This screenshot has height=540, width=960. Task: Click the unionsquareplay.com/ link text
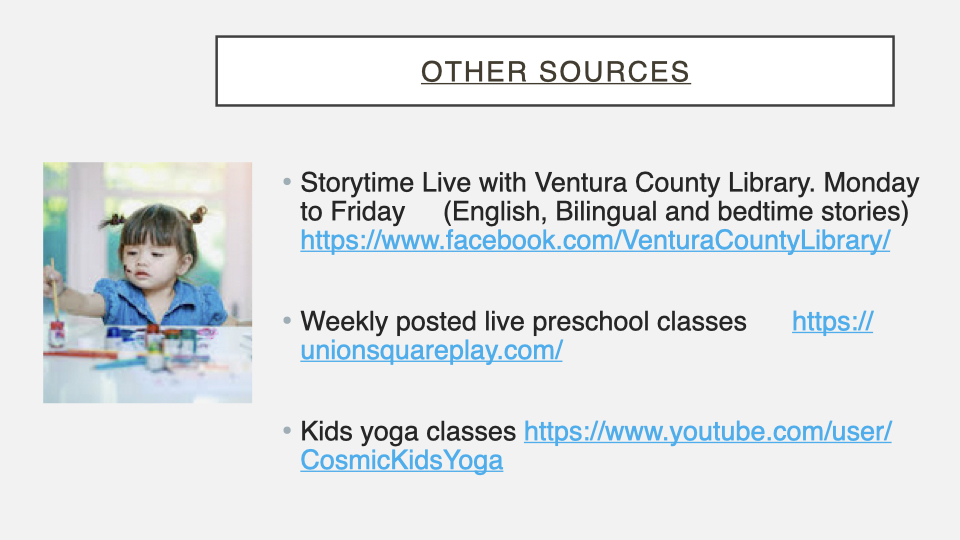click(x=431, y=351)
